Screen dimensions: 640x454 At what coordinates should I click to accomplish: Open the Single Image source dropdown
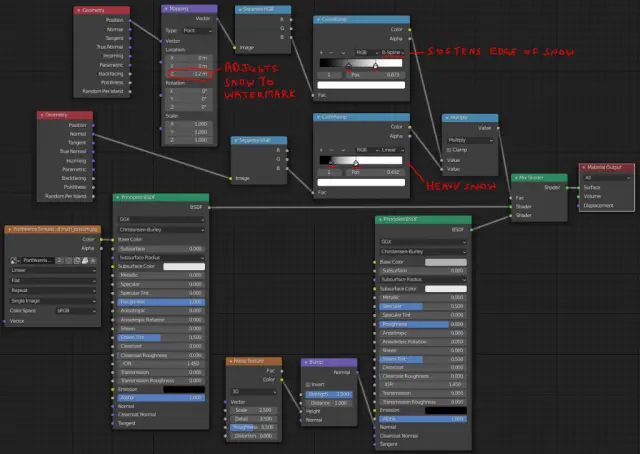click(x=53, y=301)
